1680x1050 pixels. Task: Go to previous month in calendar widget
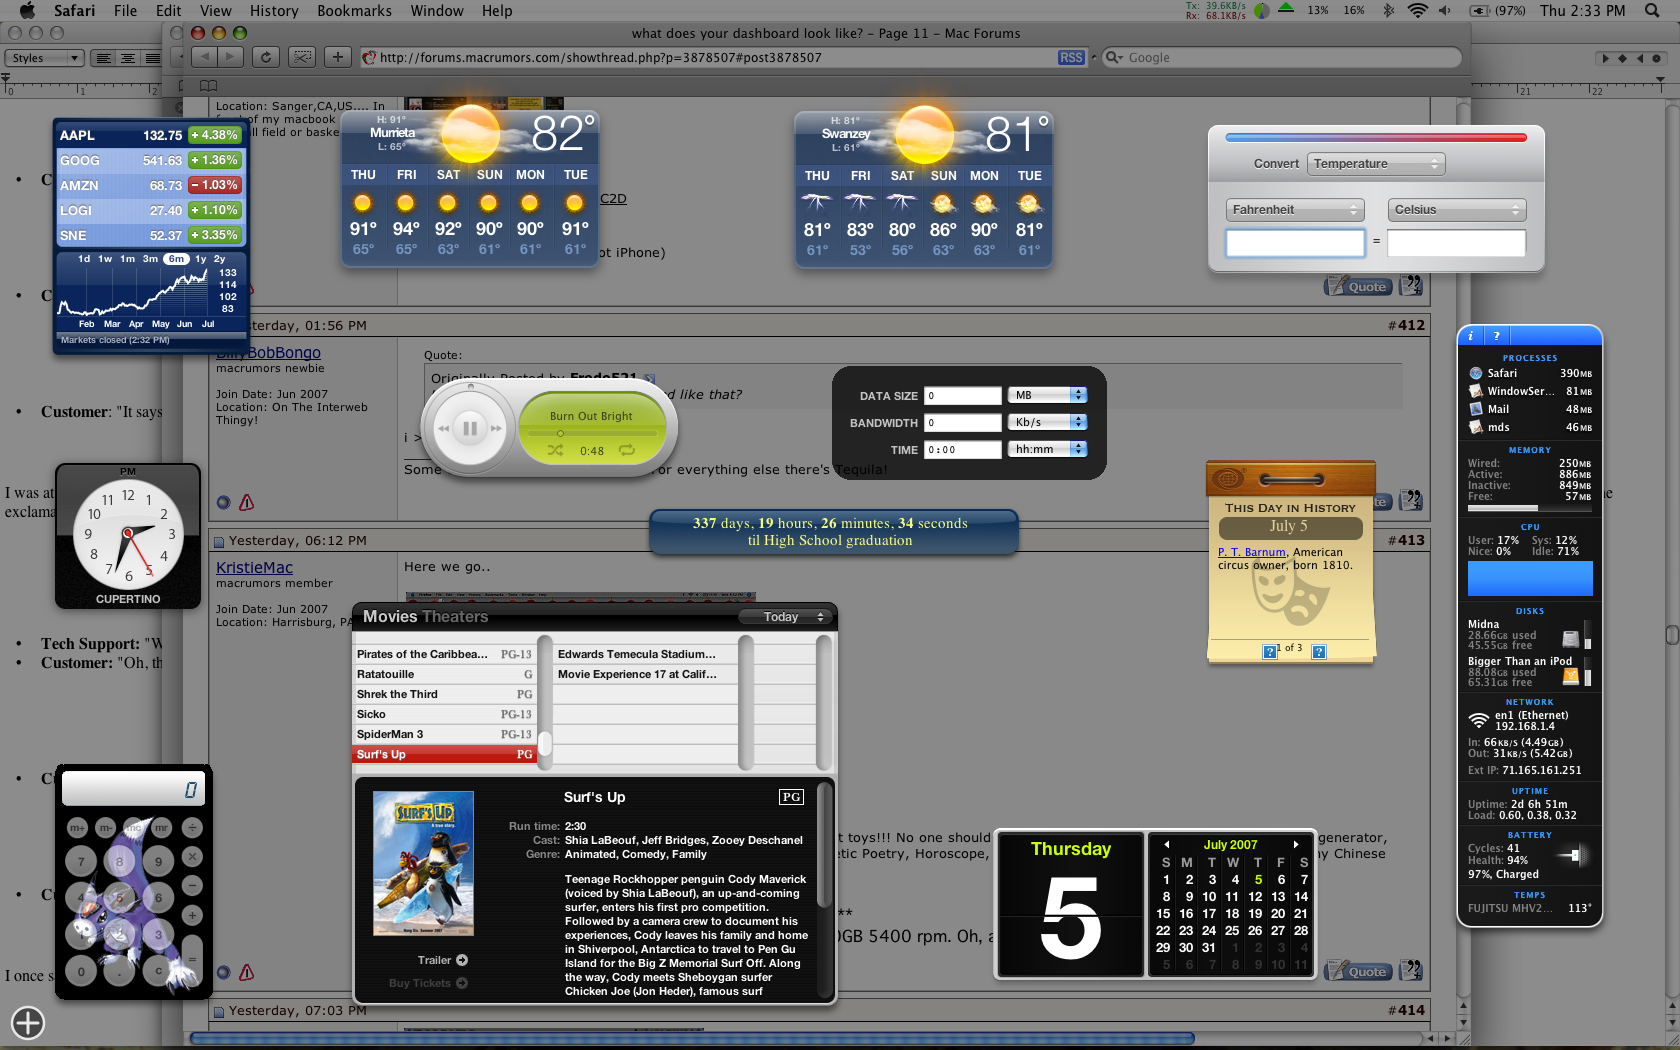(1166, 845)
